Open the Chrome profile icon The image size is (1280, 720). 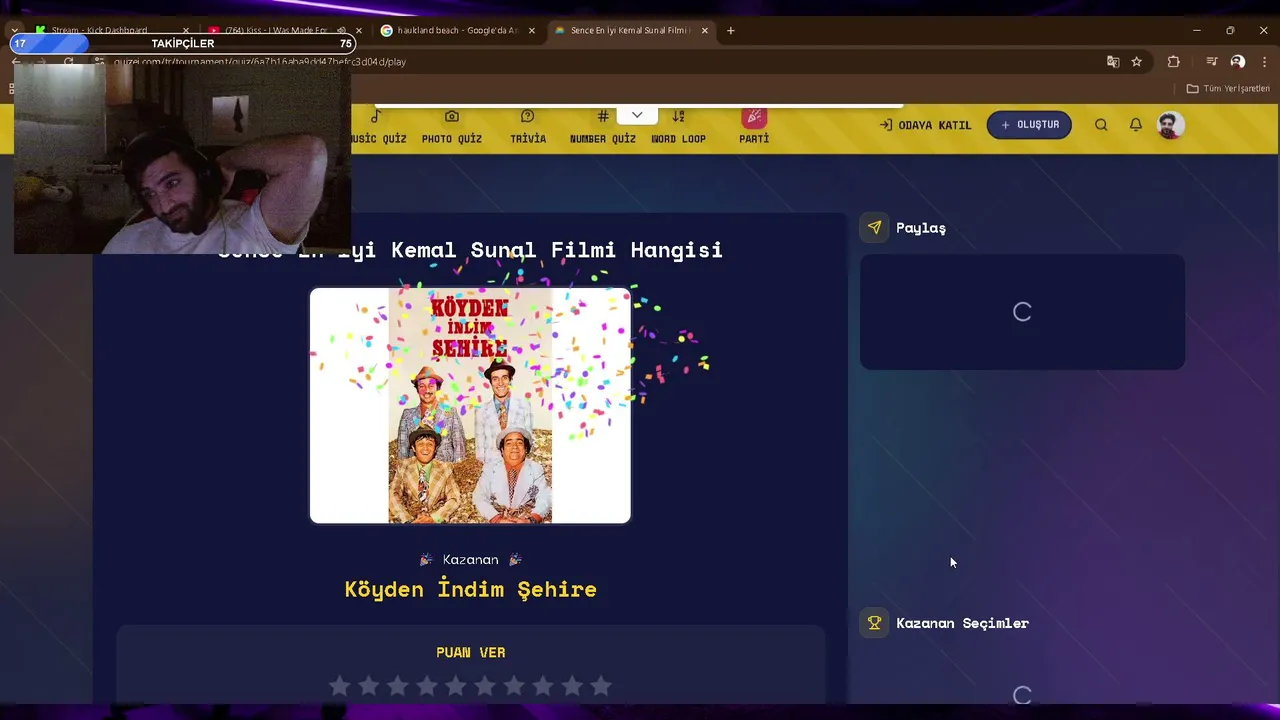pos(1238,62)
